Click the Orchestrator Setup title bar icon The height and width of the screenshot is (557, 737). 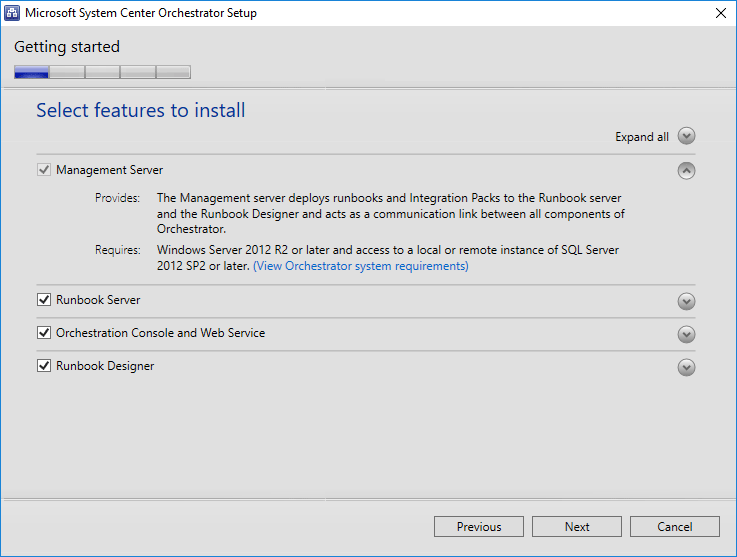point(12,13)
